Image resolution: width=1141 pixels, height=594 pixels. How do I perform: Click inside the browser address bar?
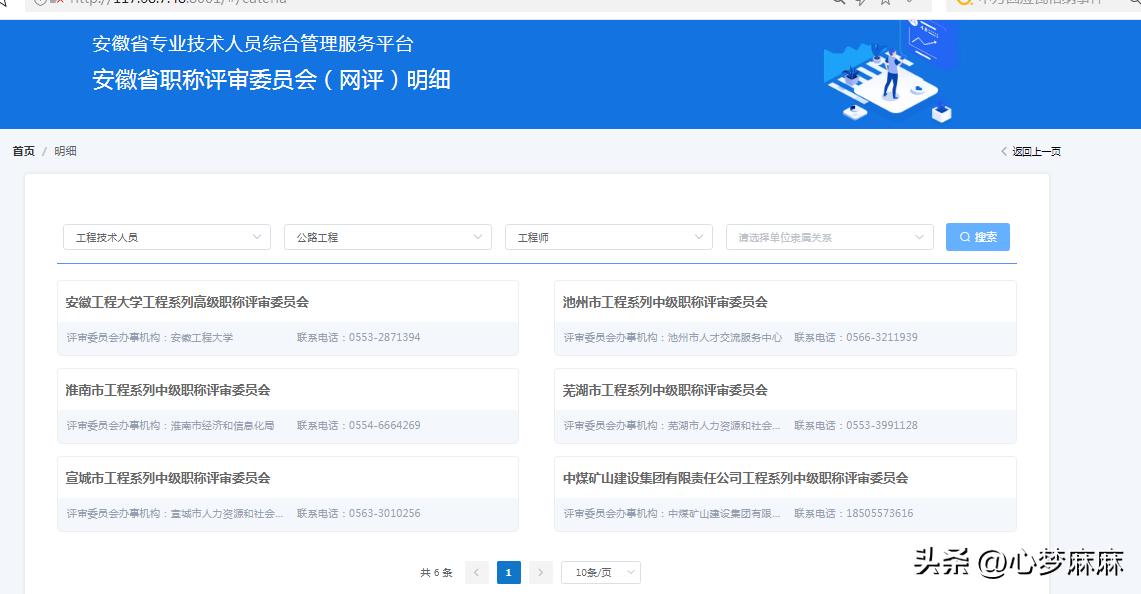coord(400,4)
